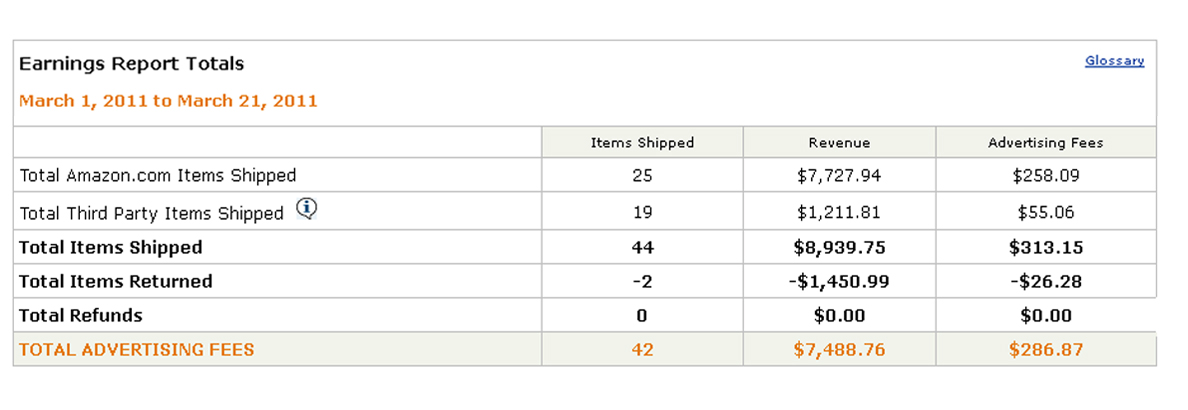Image resolution: width=1188 pixels, height=410 pixels.
Task: Select the Advertising Fees column header
Action: click(1045, 143)
